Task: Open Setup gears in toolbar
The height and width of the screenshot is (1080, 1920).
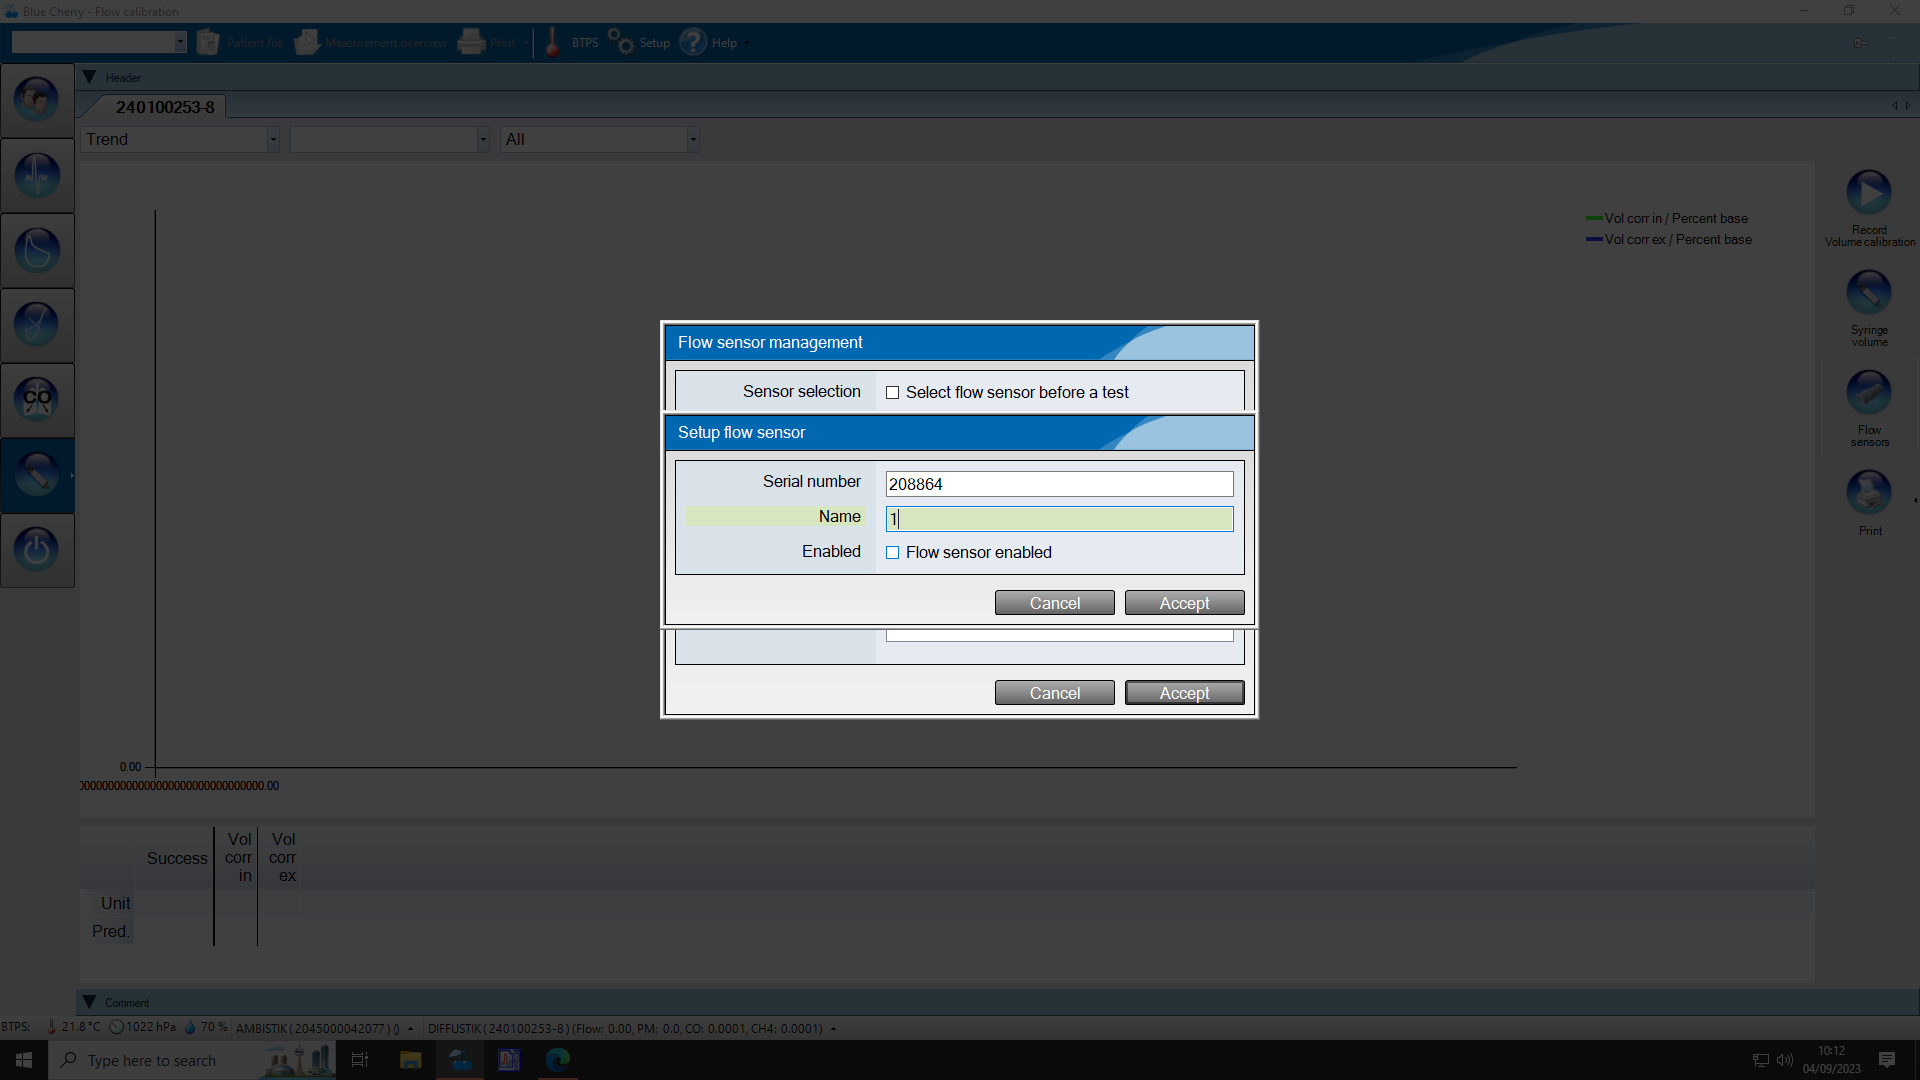Action: click(622, 43)
